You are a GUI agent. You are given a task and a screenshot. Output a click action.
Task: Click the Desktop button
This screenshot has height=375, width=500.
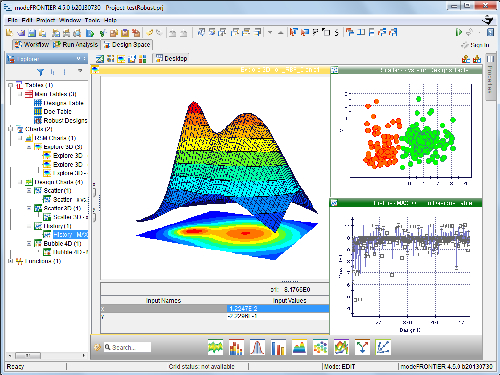(x=172, y=58)
